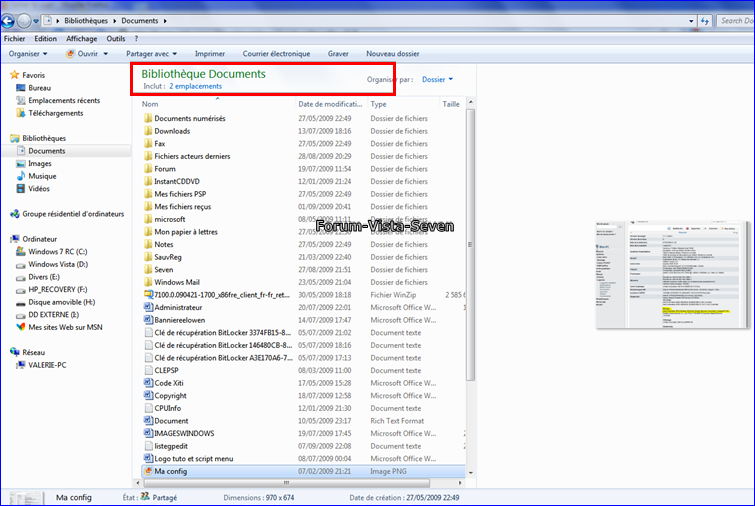Select the Windows Mail folder

[x=177, y=282]
